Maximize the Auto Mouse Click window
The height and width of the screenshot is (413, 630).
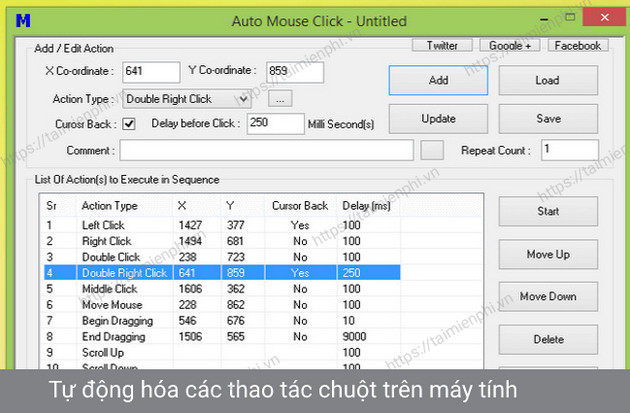point(570,17)
